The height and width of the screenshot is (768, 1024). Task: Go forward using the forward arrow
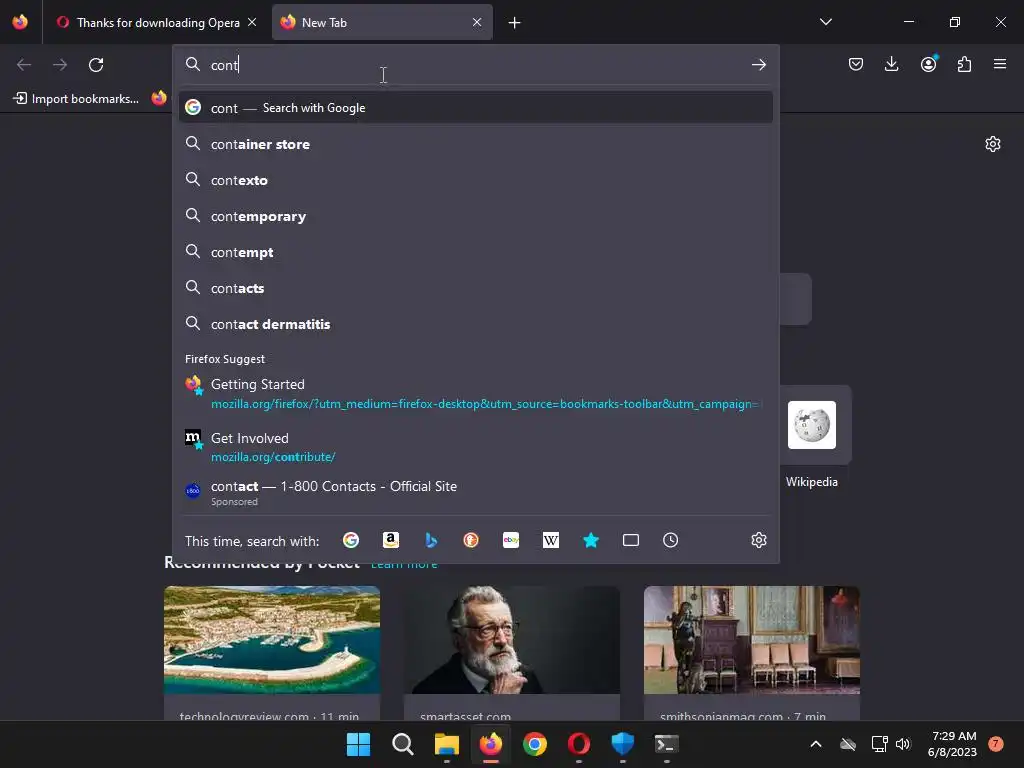tap(60, 65)
